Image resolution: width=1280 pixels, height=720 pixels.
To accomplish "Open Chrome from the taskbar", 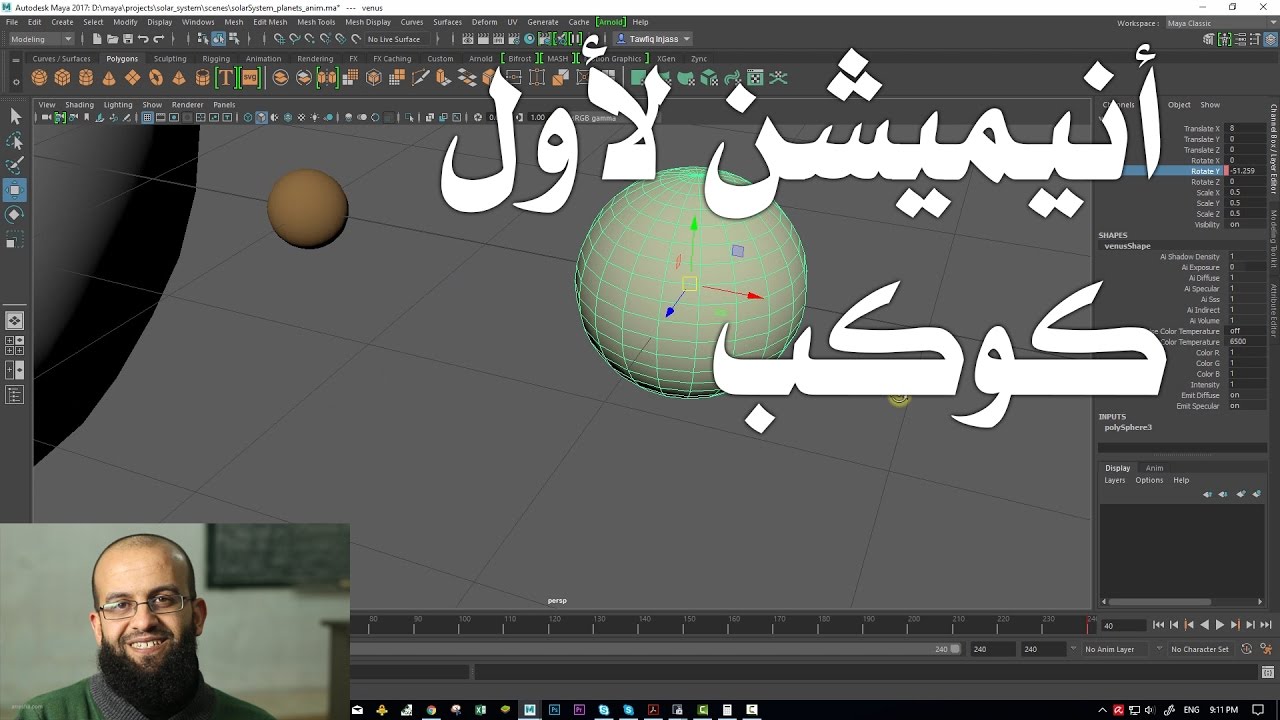I will [x=431, y=710].
